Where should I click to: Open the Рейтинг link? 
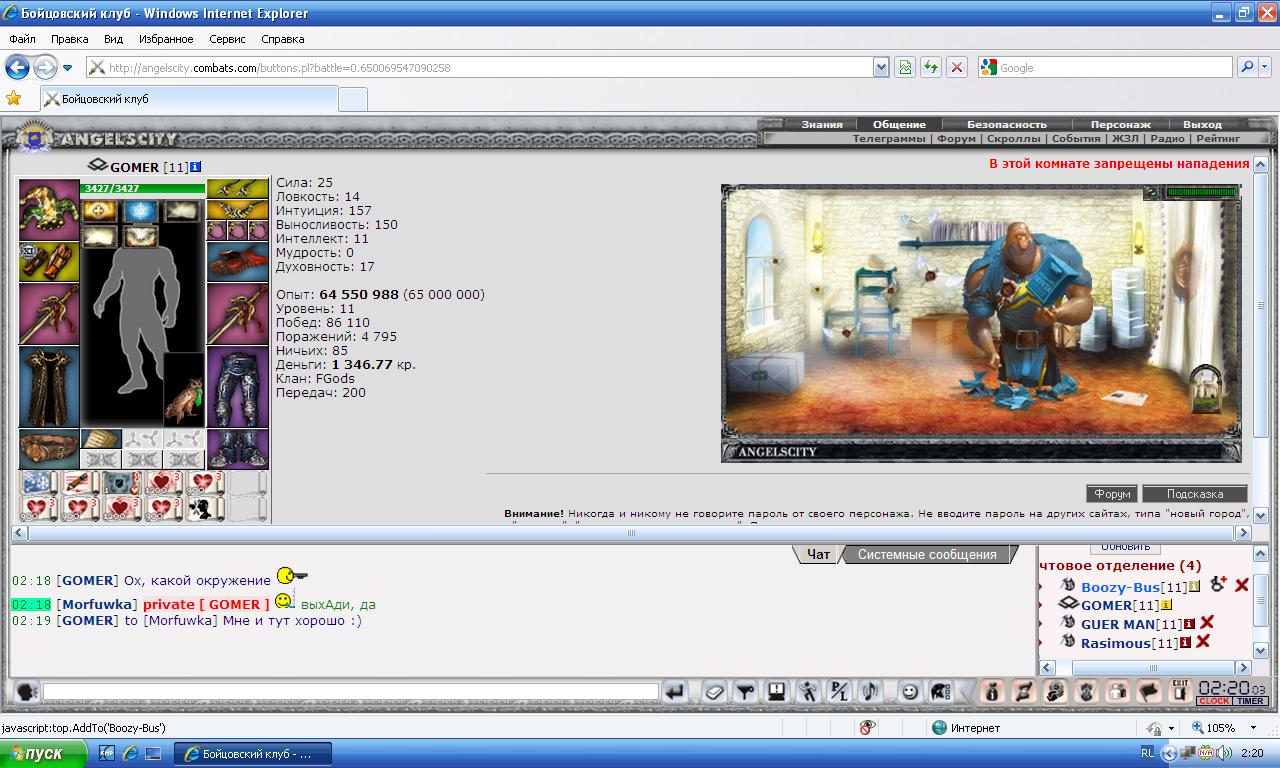point(1218,139)
